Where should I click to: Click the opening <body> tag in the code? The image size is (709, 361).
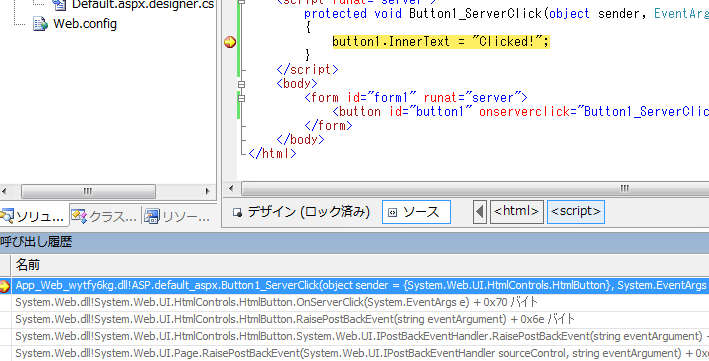(x=297, y=84)
